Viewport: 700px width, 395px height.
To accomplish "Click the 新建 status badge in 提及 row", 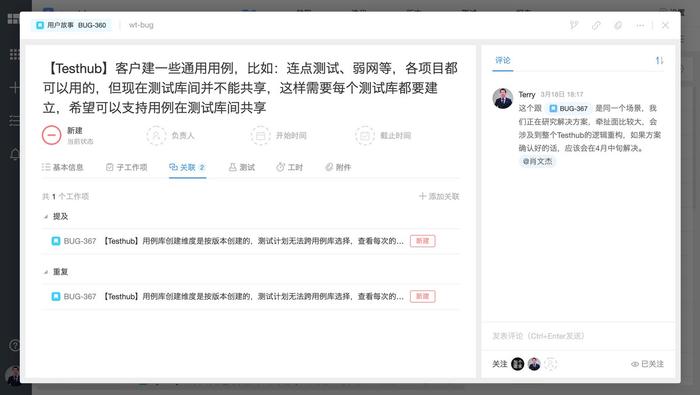I will click(x=422, y=241).
